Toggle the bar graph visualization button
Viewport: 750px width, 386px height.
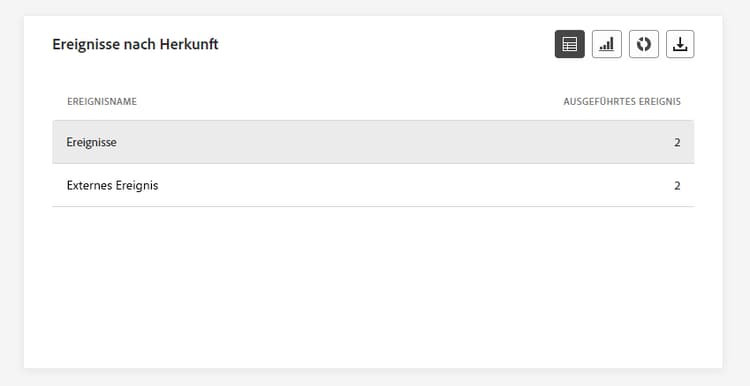click(x=607, y=44)
